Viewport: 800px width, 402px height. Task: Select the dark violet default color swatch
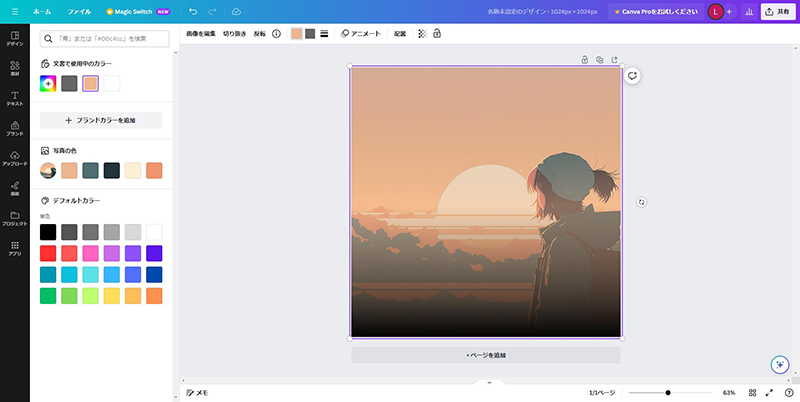pyautogui.click(x=154, y=254)
